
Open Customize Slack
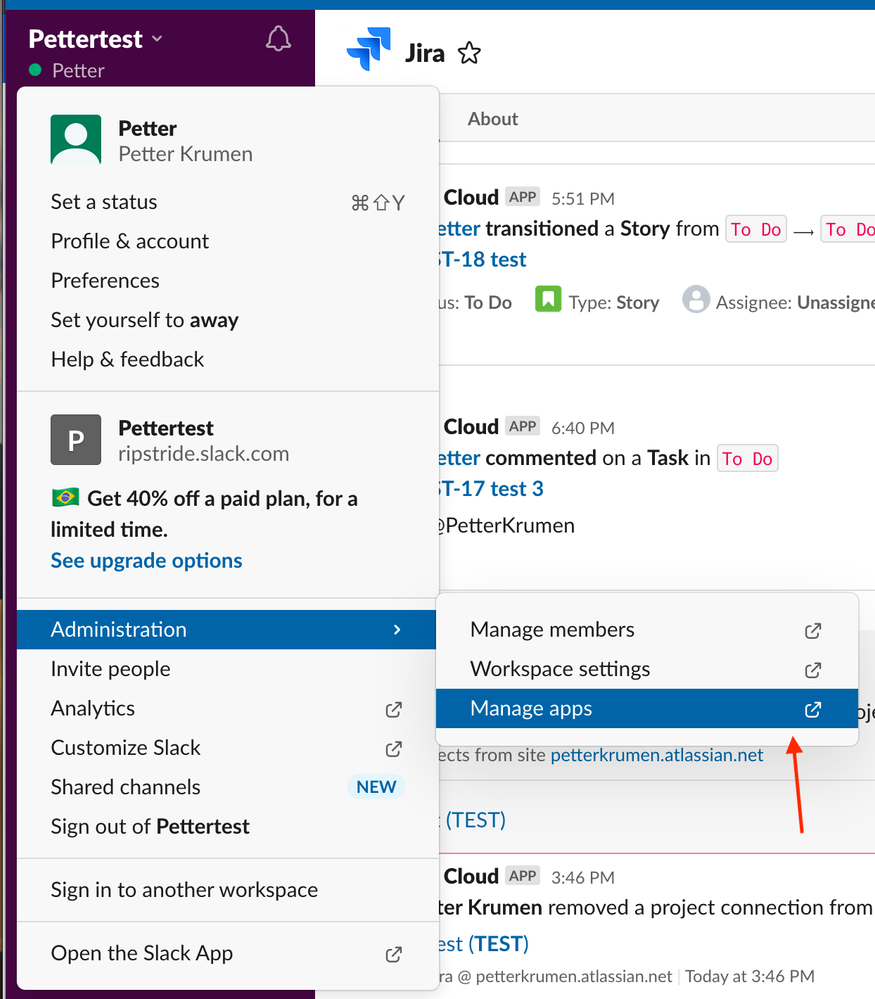tap(228, 748)
